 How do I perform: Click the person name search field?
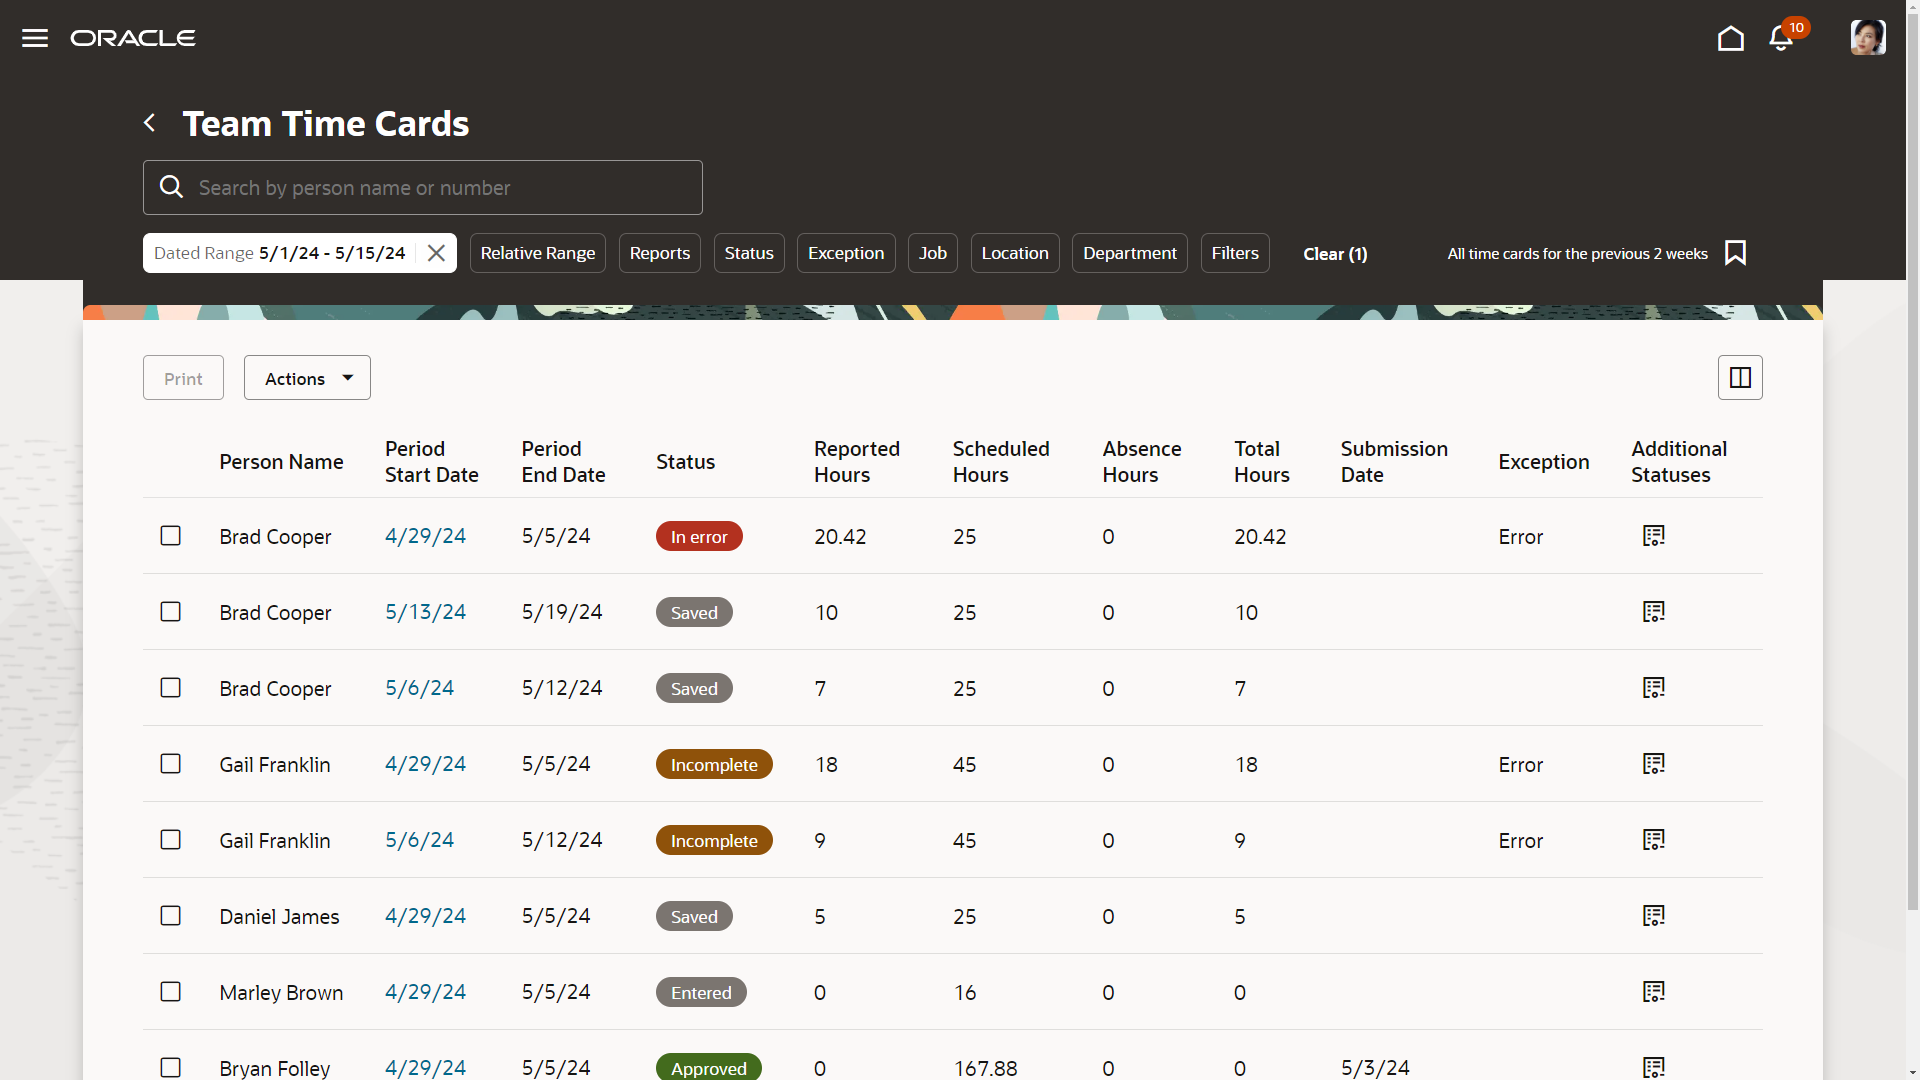(440, 188)
